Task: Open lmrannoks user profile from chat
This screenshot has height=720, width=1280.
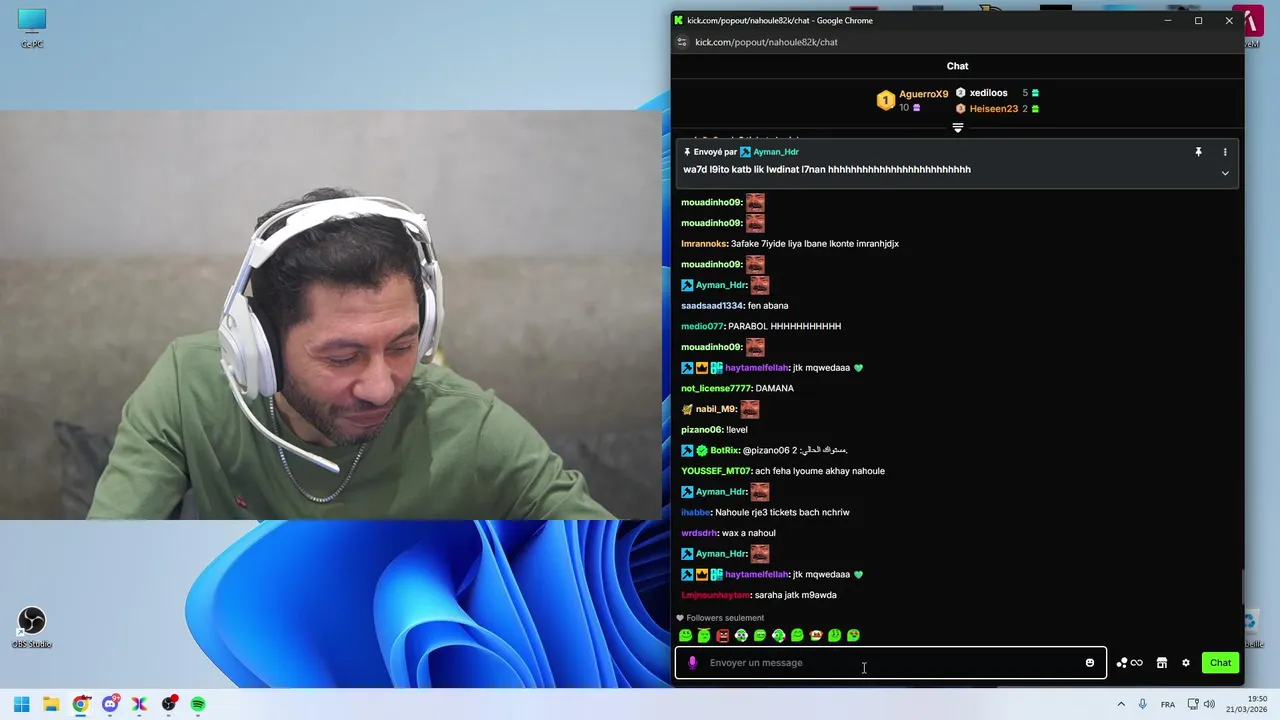Action: [x=704, y=244]
